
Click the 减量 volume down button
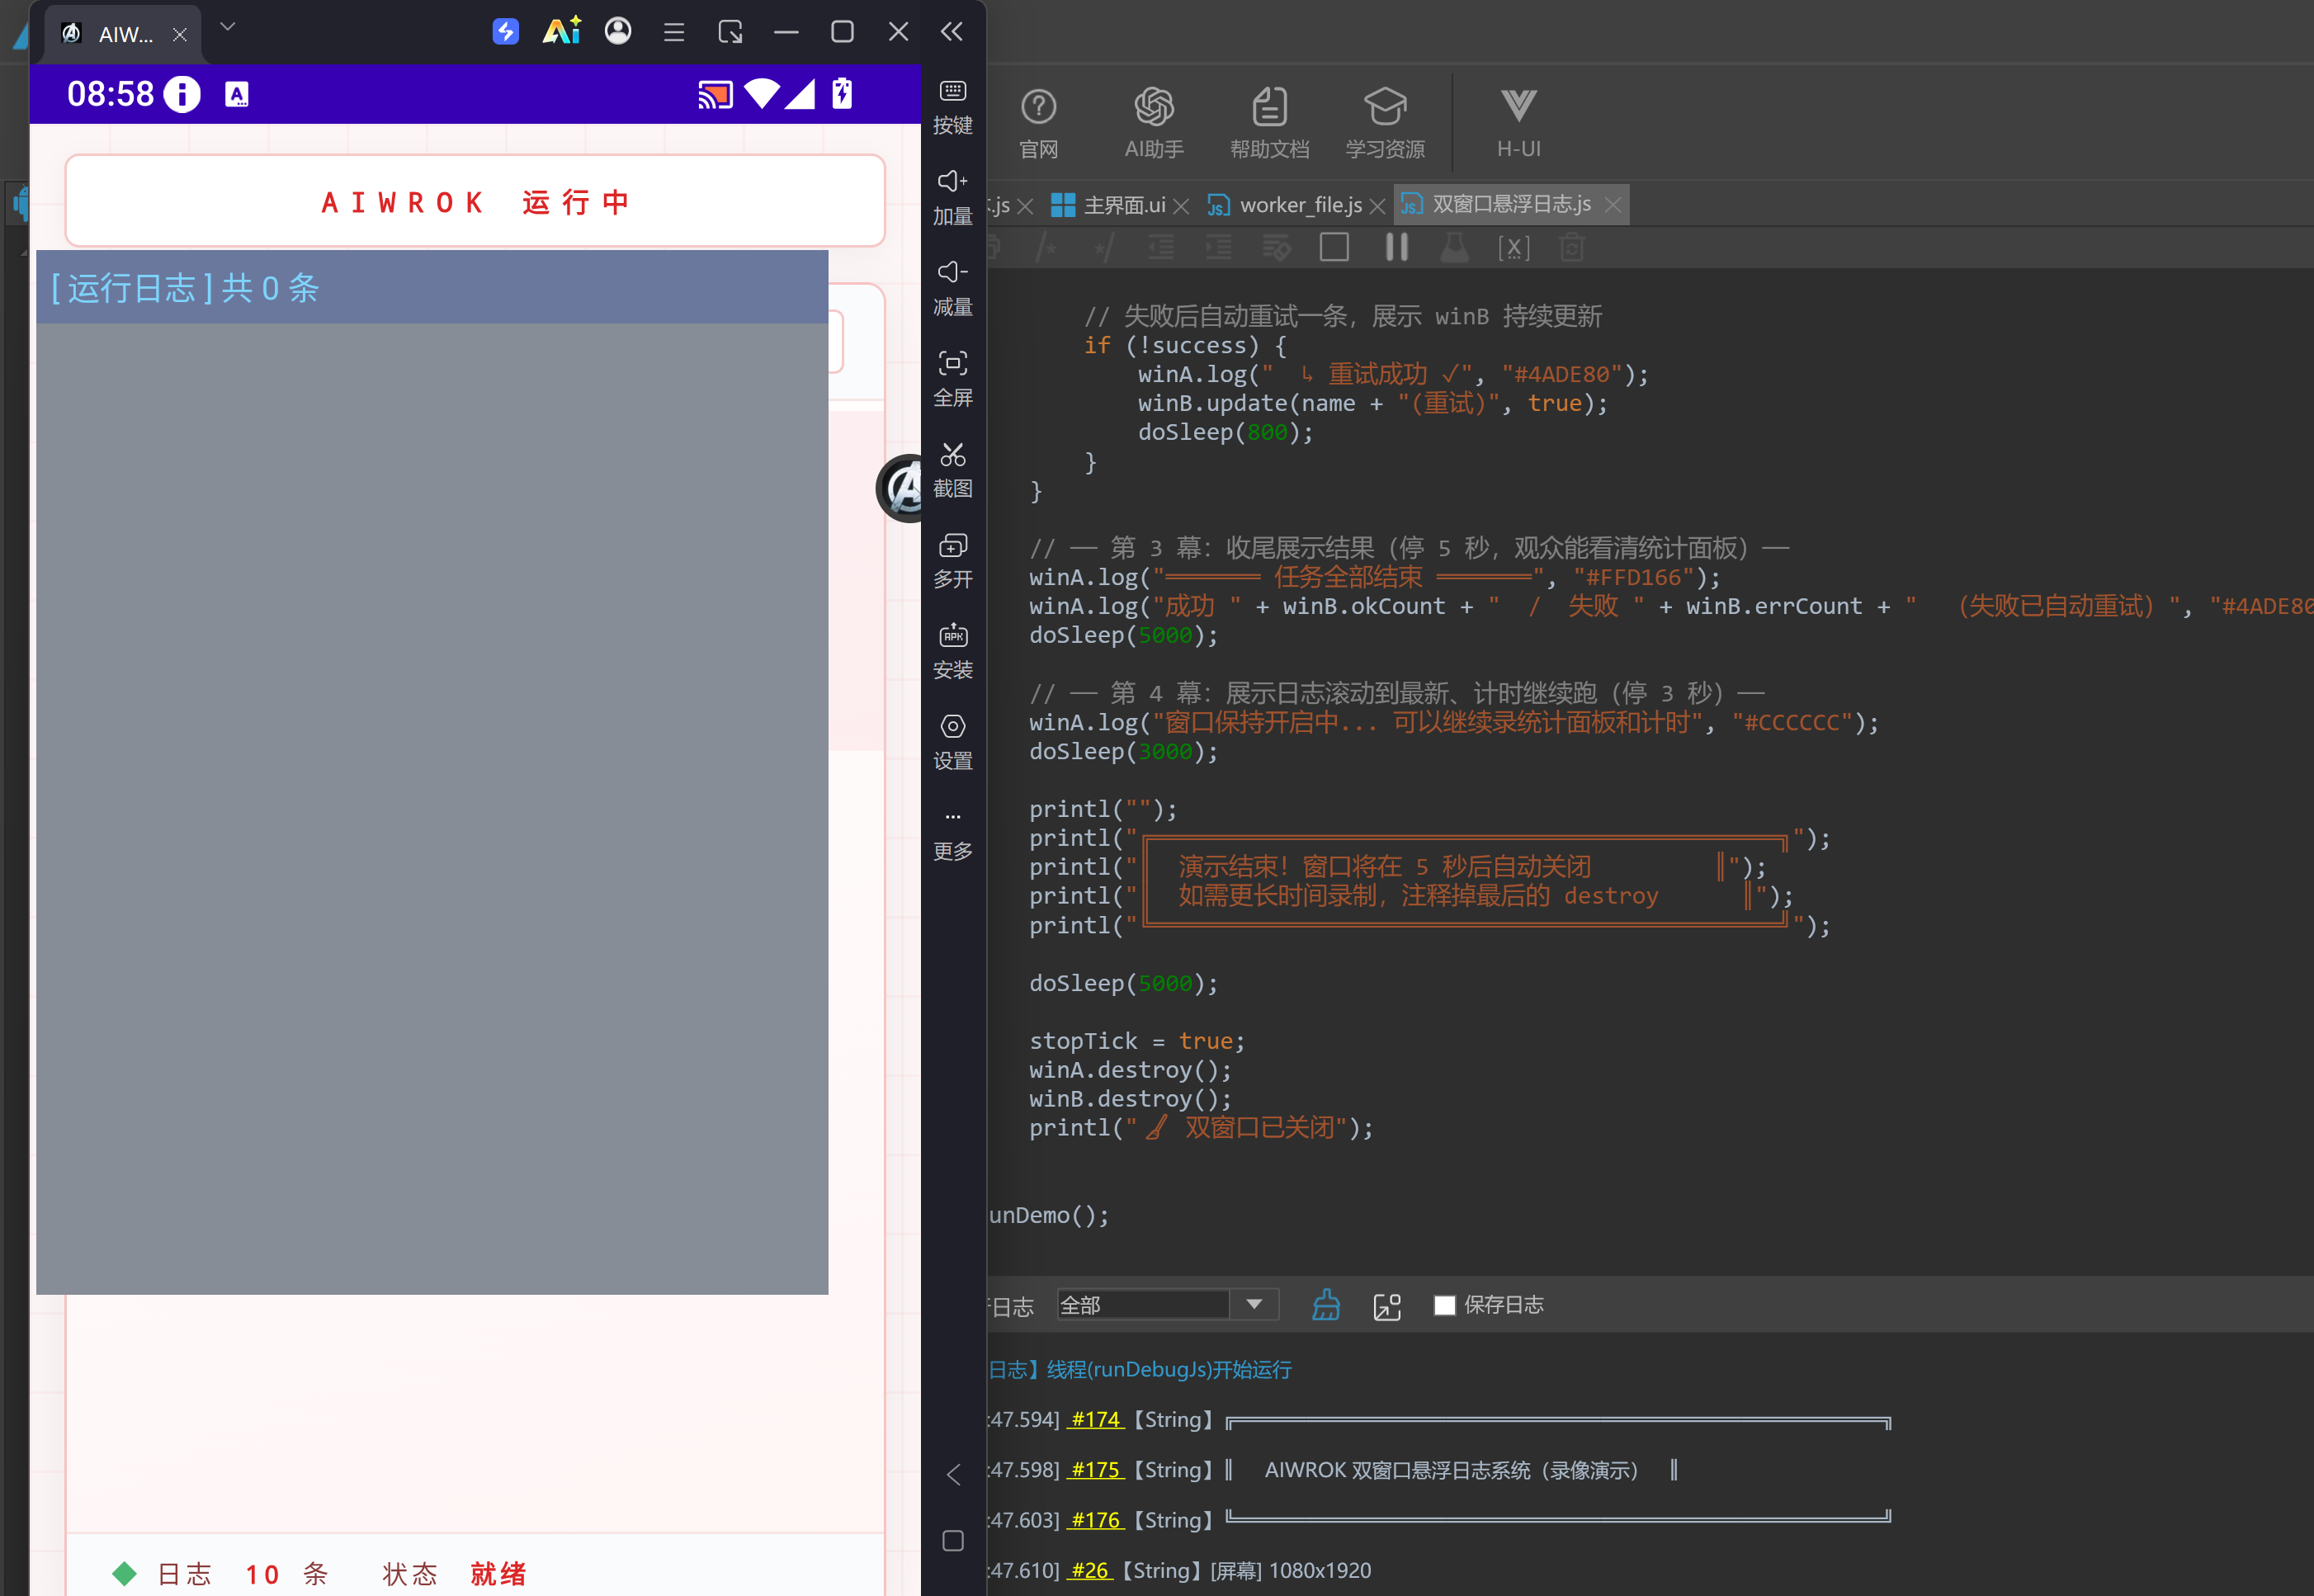tap(952, 289)
